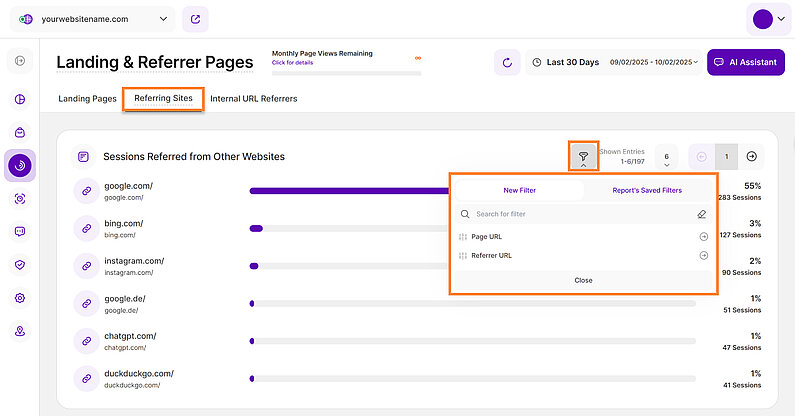Image resolution: width=795 pixels, height=416 pixels.
Task: Open Report's Saved Filters tab
Action: tap(647, 189)
